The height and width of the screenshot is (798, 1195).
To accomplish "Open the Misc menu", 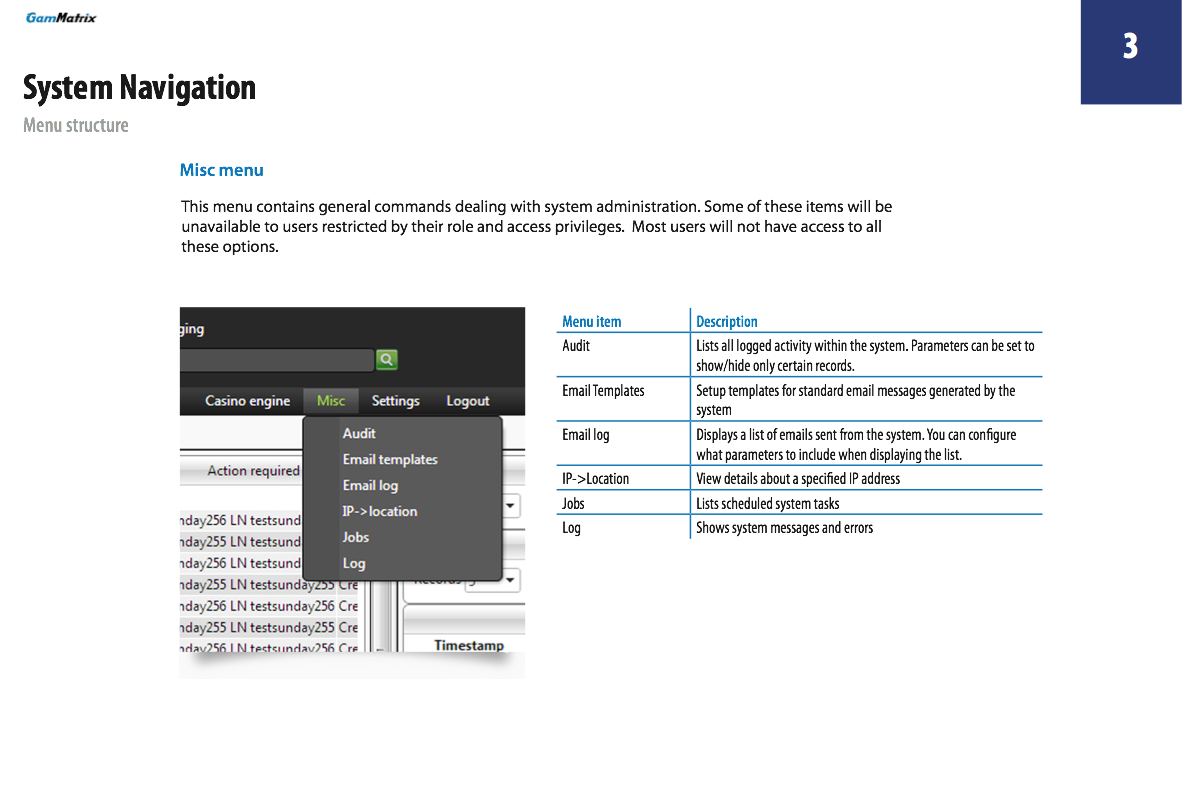I will [x=331, y=401].
